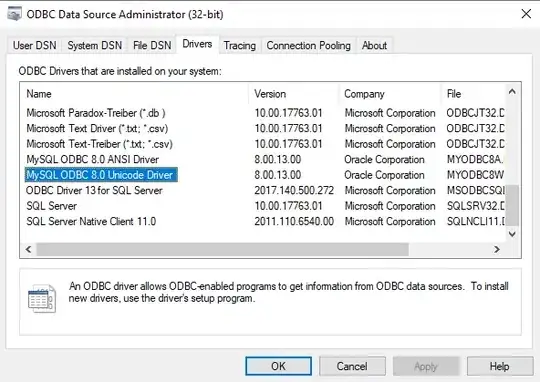Viewport: 540px width, 382px height.
Task: Switch to Connection Pooling tab
Action: pos(309,45)
